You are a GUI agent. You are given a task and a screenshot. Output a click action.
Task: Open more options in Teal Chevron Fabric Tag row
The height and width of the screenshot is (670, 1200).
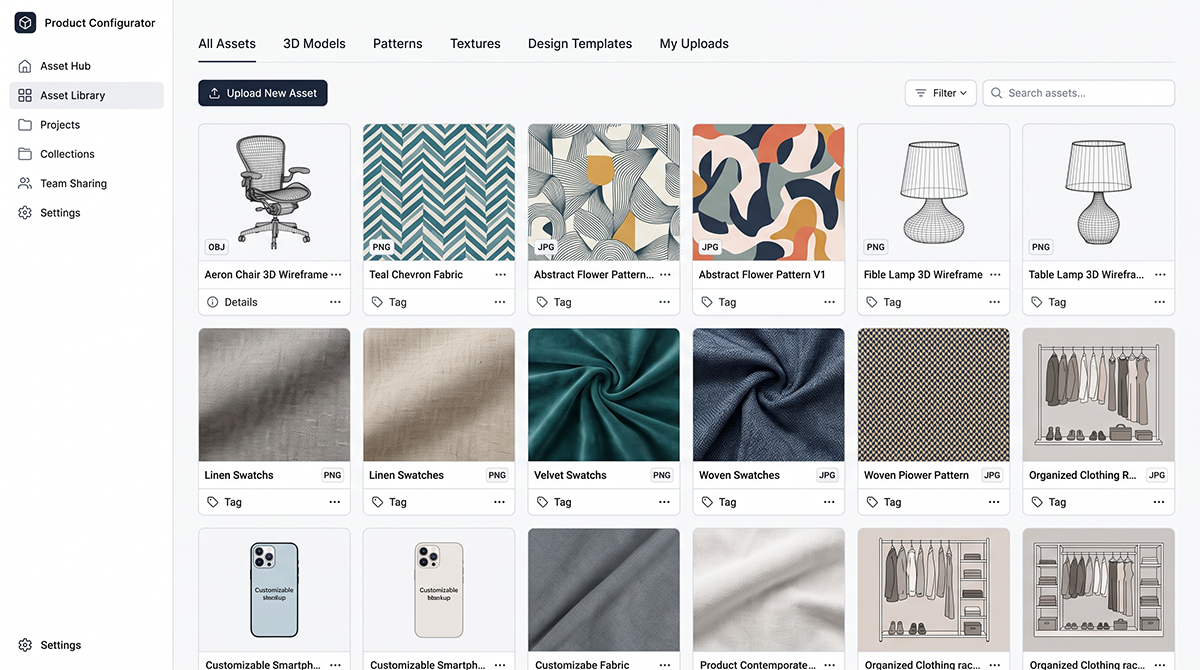(501, 302)
